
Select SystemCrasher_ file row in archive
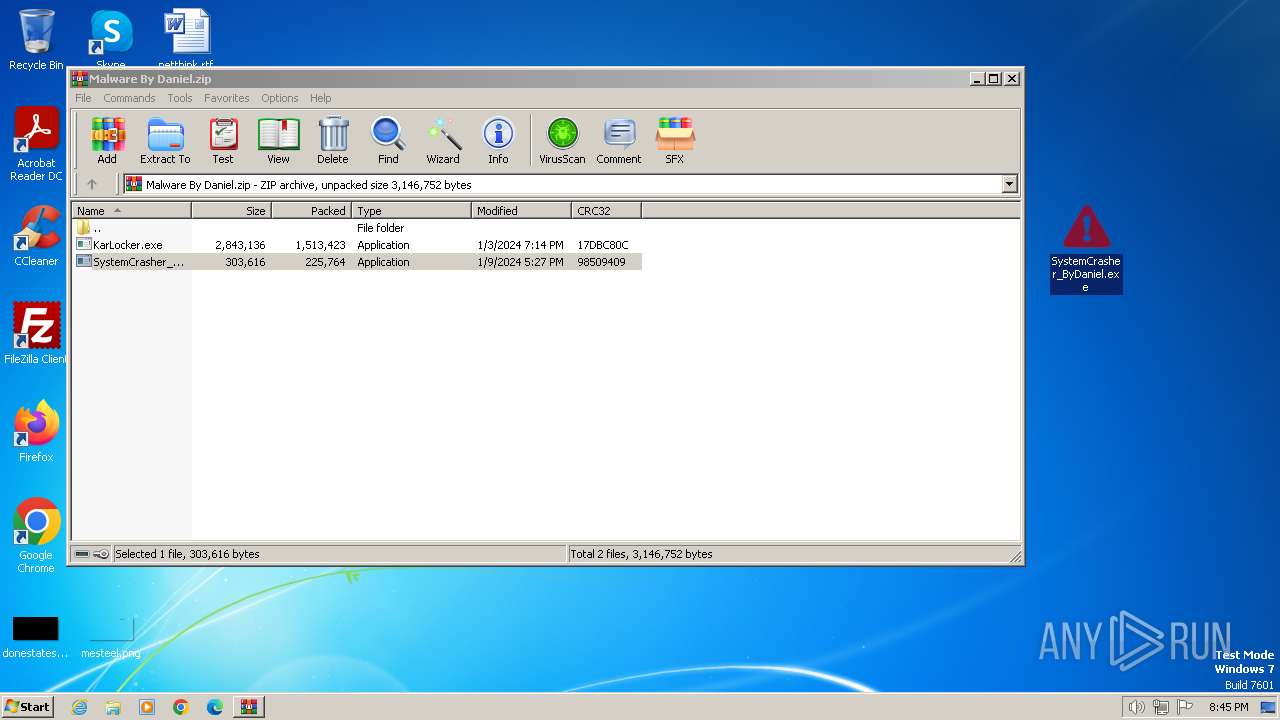357,262
